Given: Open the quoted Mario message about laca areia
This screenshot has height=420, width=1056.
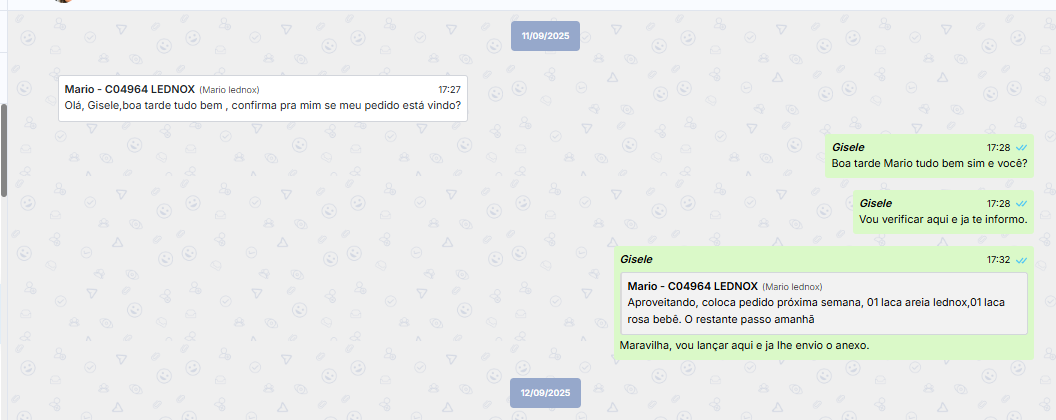Looking at the screenshot, I should (824, 304).
